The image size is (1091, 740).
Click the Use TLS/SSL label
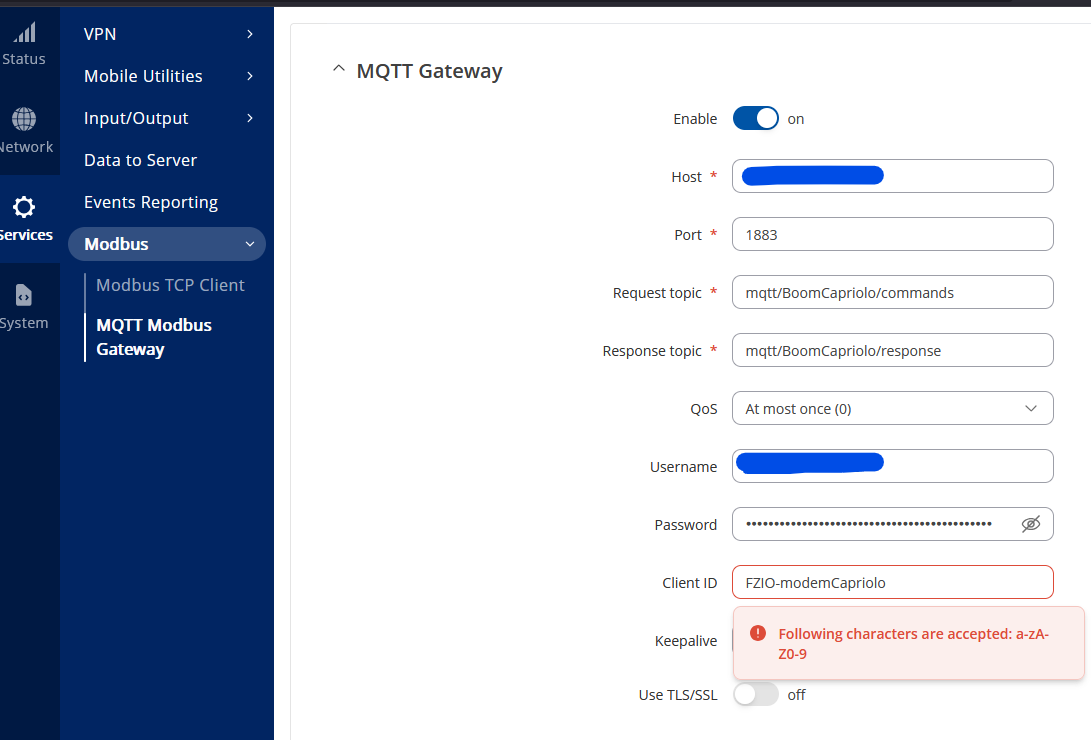[x=678, y=695]
